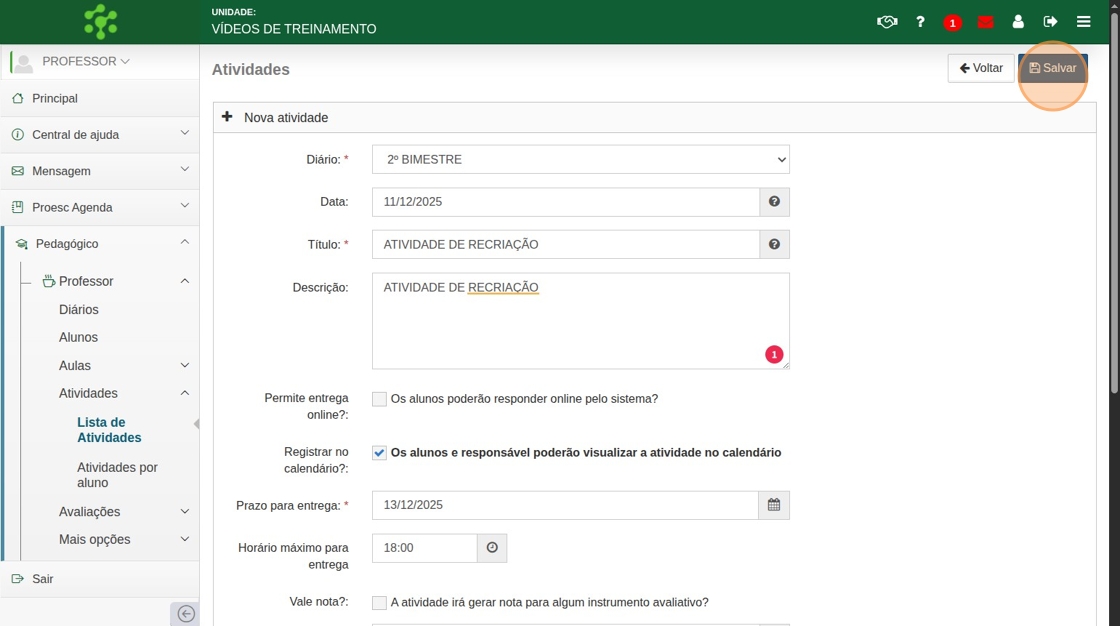
Task: Collapse the Professor submenu chevron
Action: (184, 281)
